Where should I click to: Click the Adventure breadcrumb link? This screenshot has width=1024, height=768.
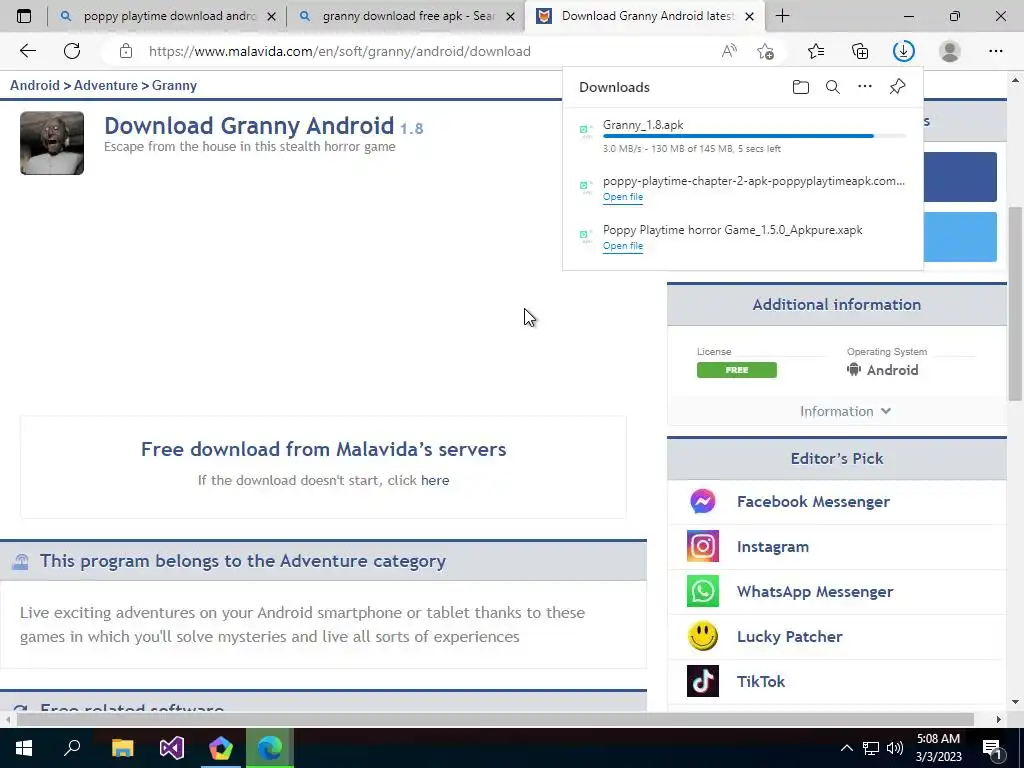pos(106,86)
